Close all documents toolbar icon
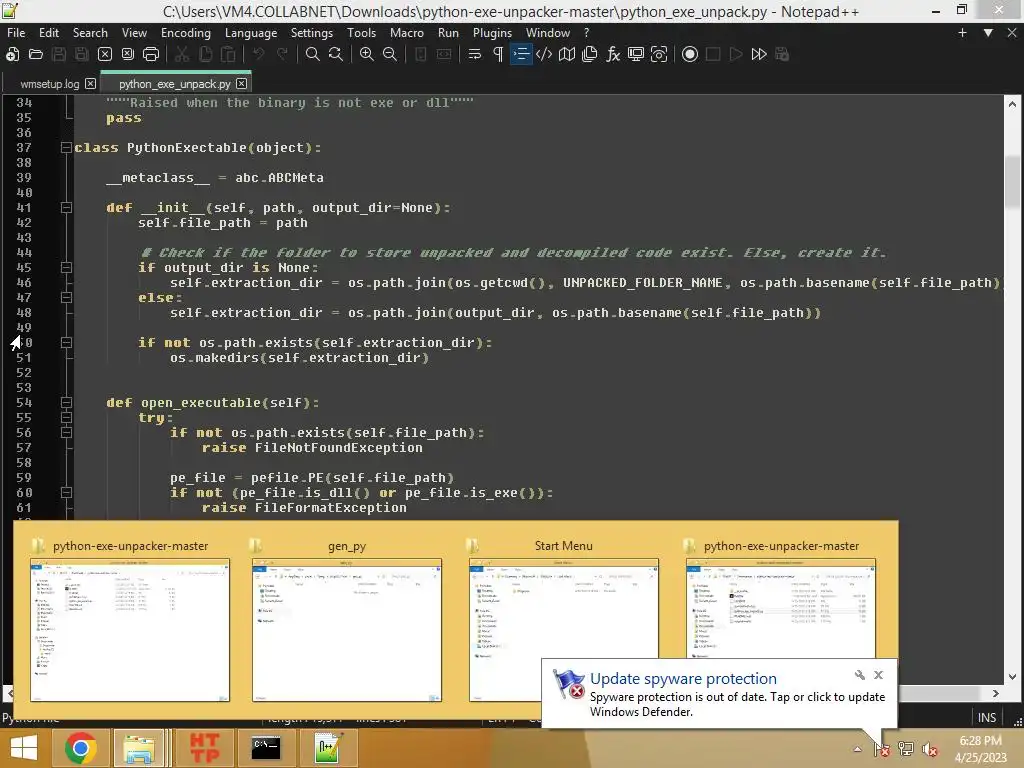 [128, 54]
